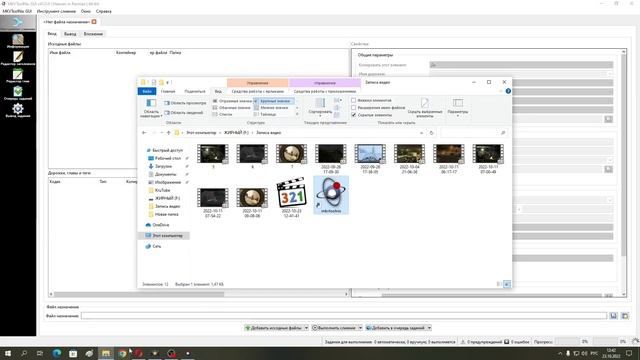Toggle Область просмотра preview pane
Image resolution: width=640 pixels, height=360 pixels.
click(x=185, y=103)
